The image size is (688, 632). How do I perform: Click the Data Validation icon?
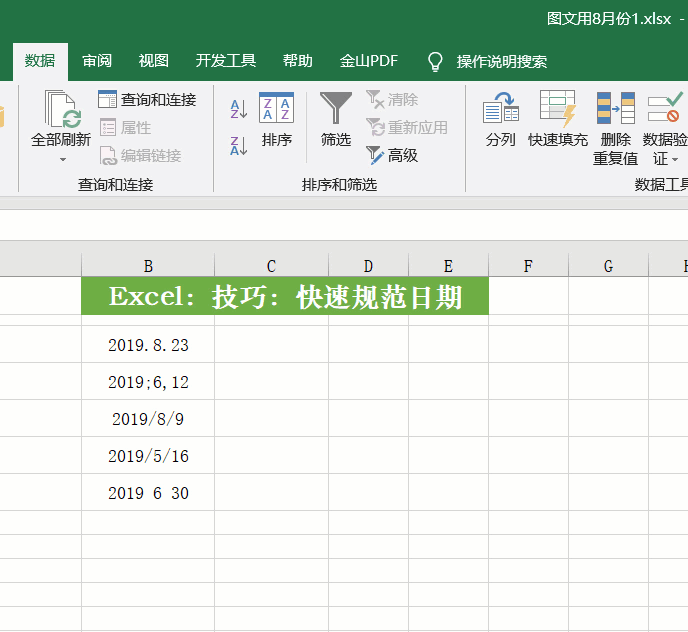point(665,107)
